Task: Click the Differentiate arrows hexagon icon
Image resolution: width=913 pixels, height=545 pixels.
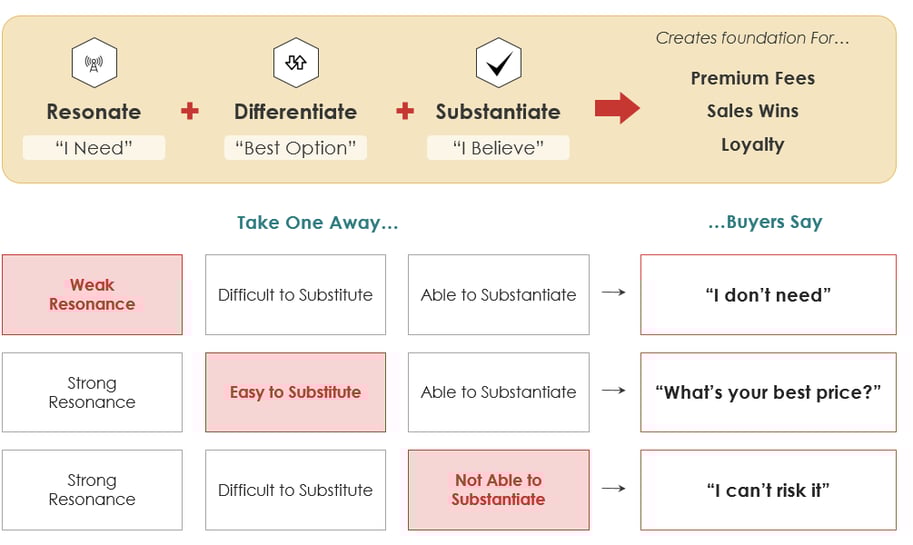Action: 296,64
